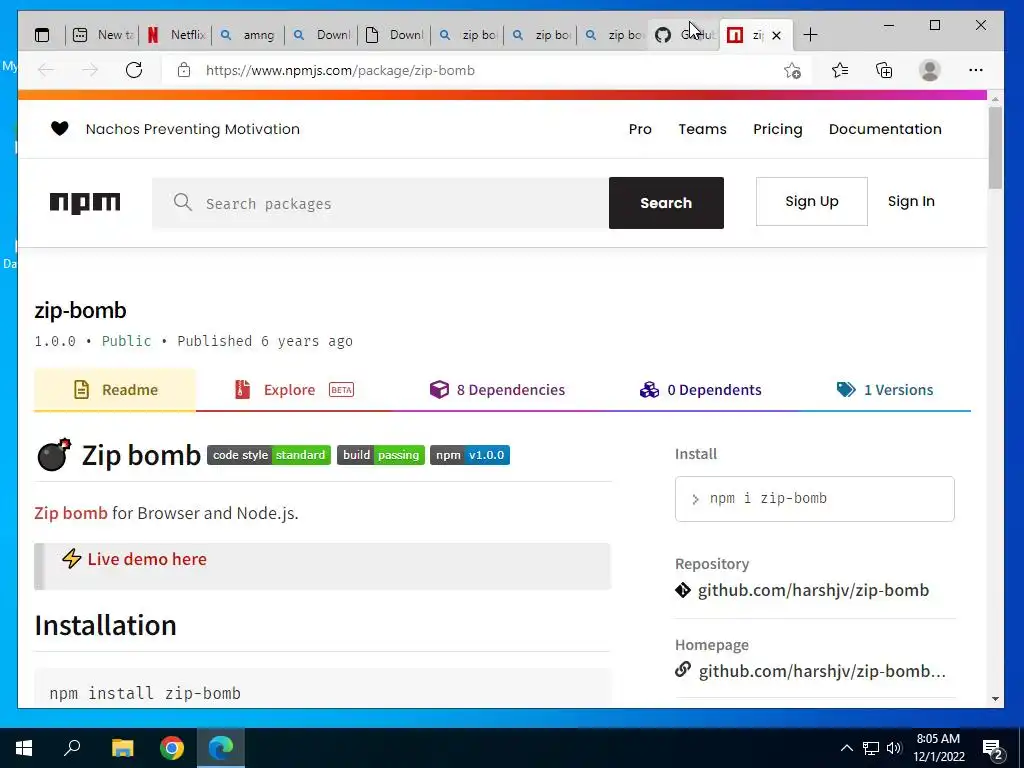
Task: Open the notification center icon
Action: (x=992, y=749)
